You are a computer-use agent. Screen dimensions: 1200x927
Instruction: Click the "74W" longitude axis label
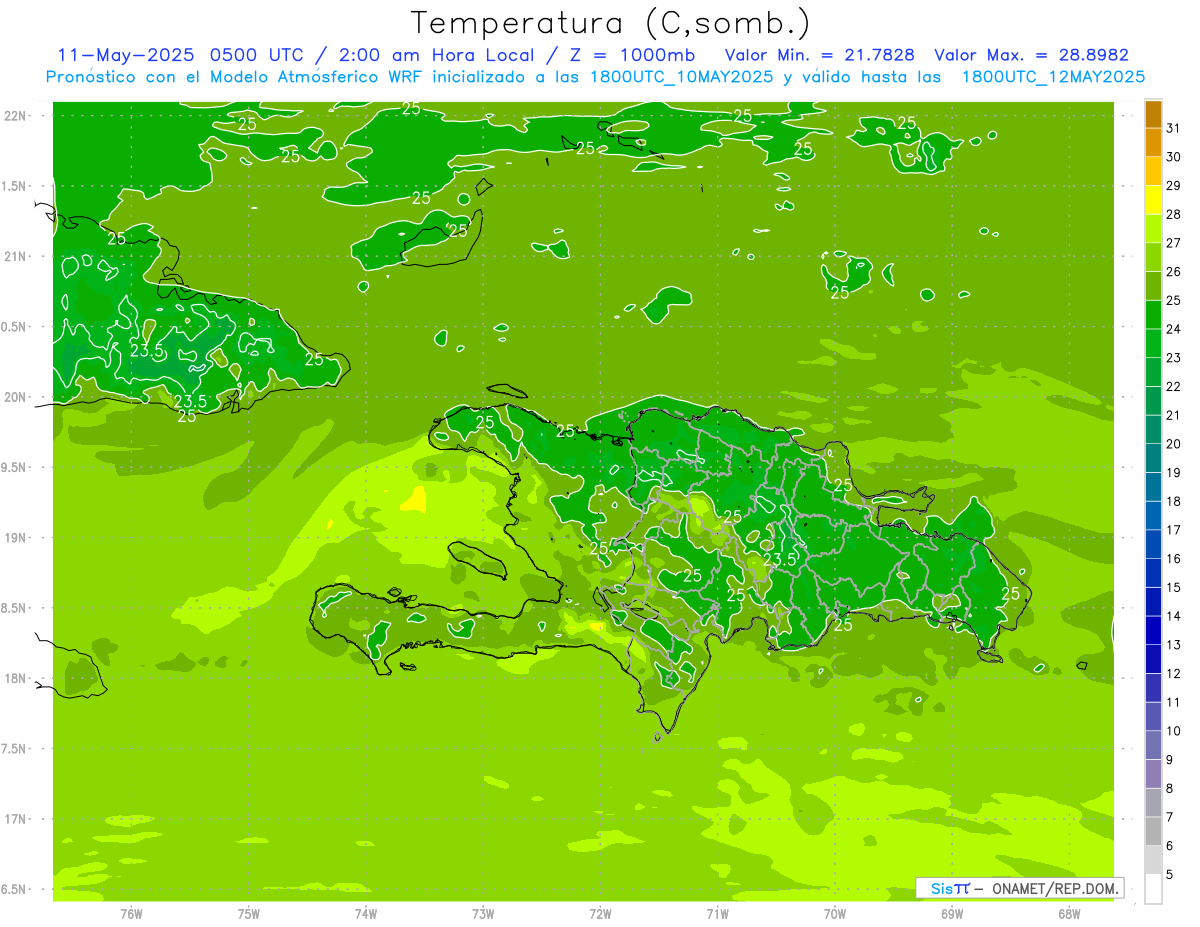pyautogui.click(x=366, y=913)
